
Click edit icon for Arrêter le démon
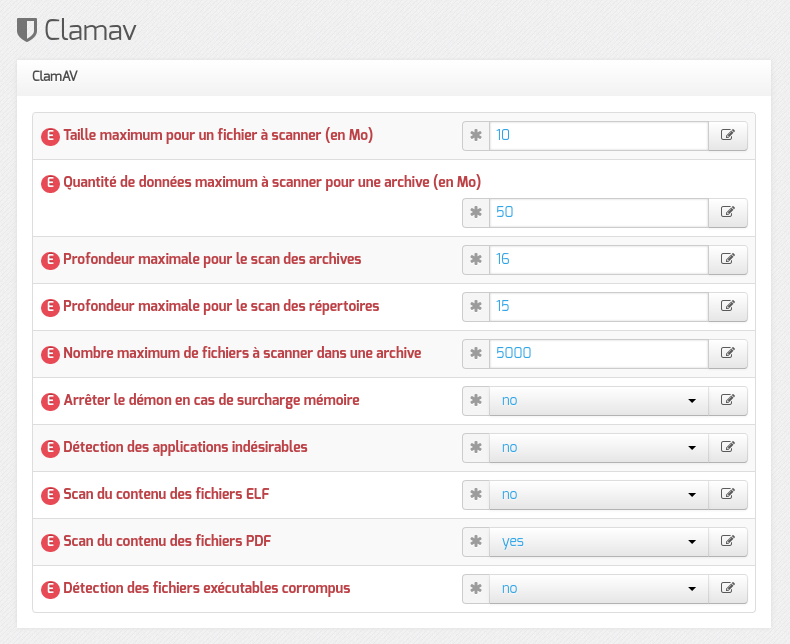pyautogui.click(x=728, y=401)
